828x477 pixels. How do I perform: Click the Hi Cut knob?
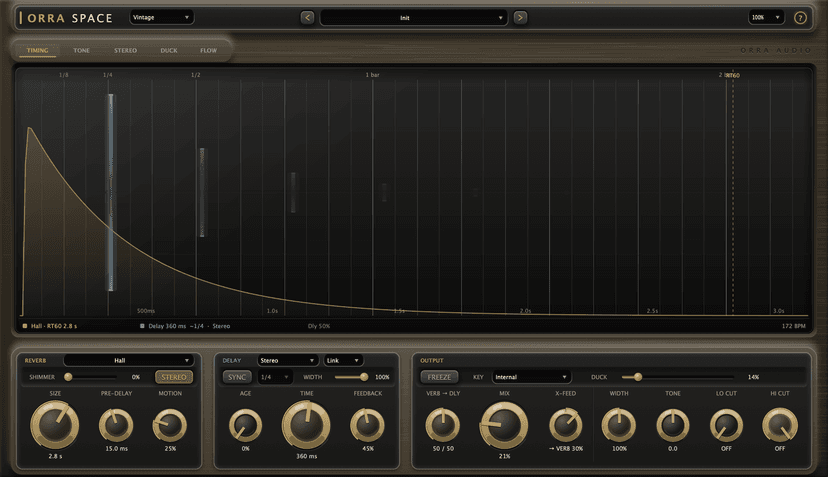pos(780,425)
